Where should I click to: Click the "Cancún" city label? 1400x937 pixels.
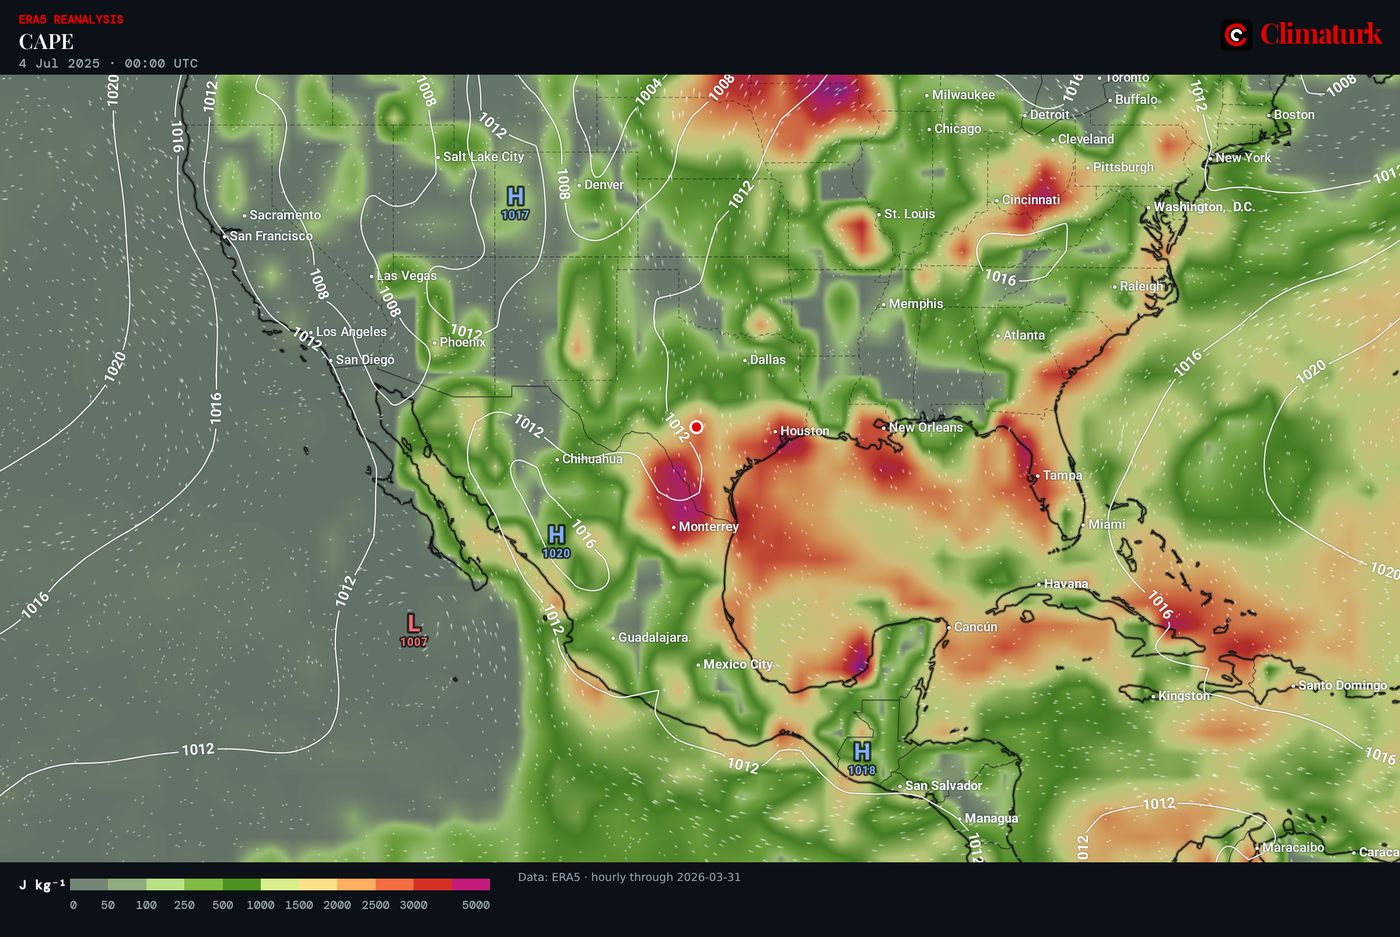click(976, 627)
